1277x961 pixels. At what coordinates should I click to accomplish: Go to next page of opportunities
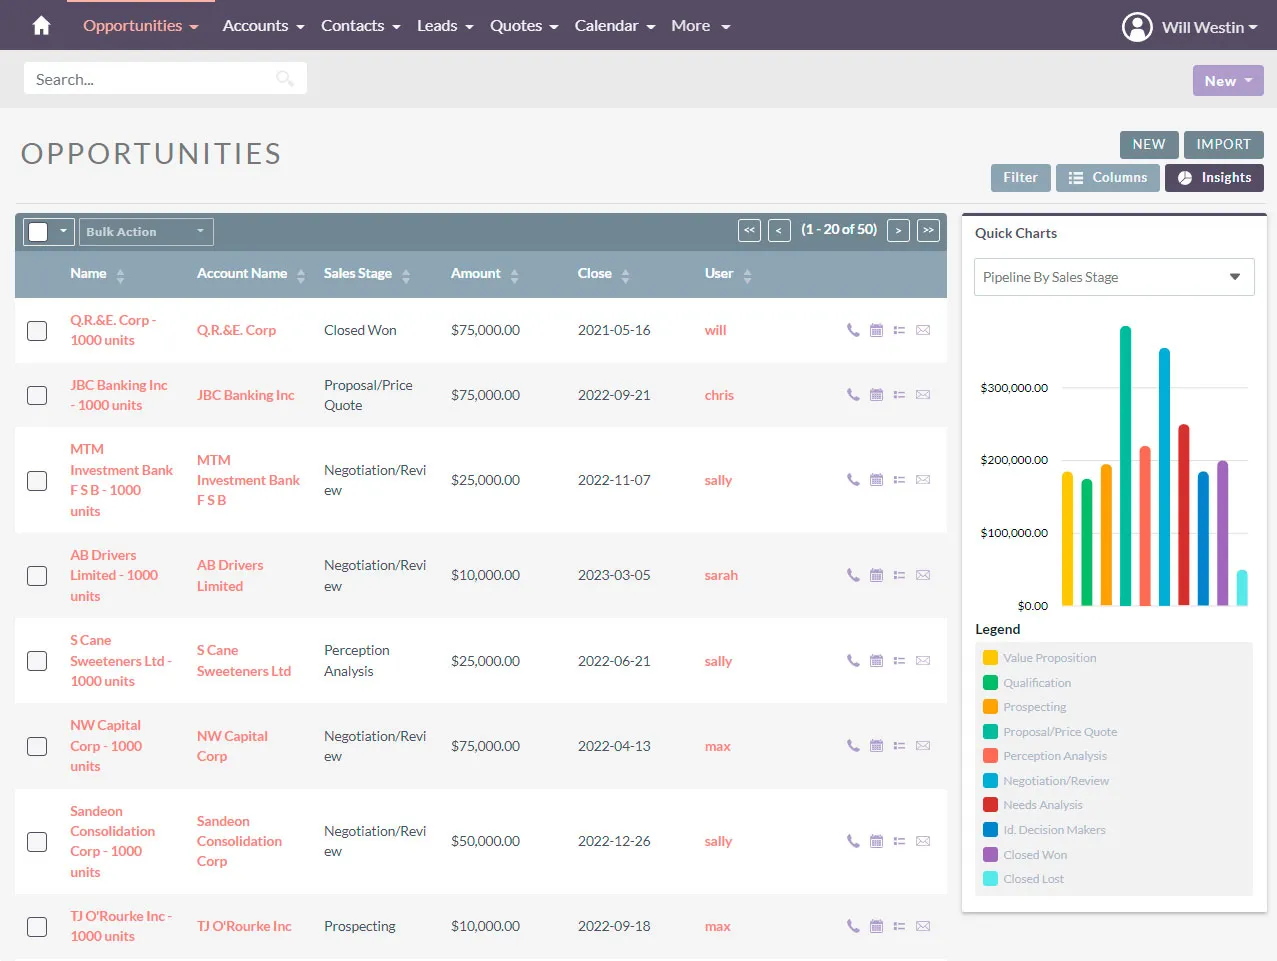click(898, 231)
